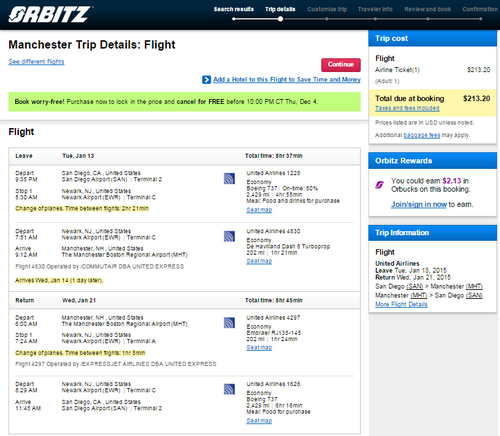The width and height of the screenshot is (500, 436).
Task: Click the Orbitz logo
Action: click(x=50, y=14)
